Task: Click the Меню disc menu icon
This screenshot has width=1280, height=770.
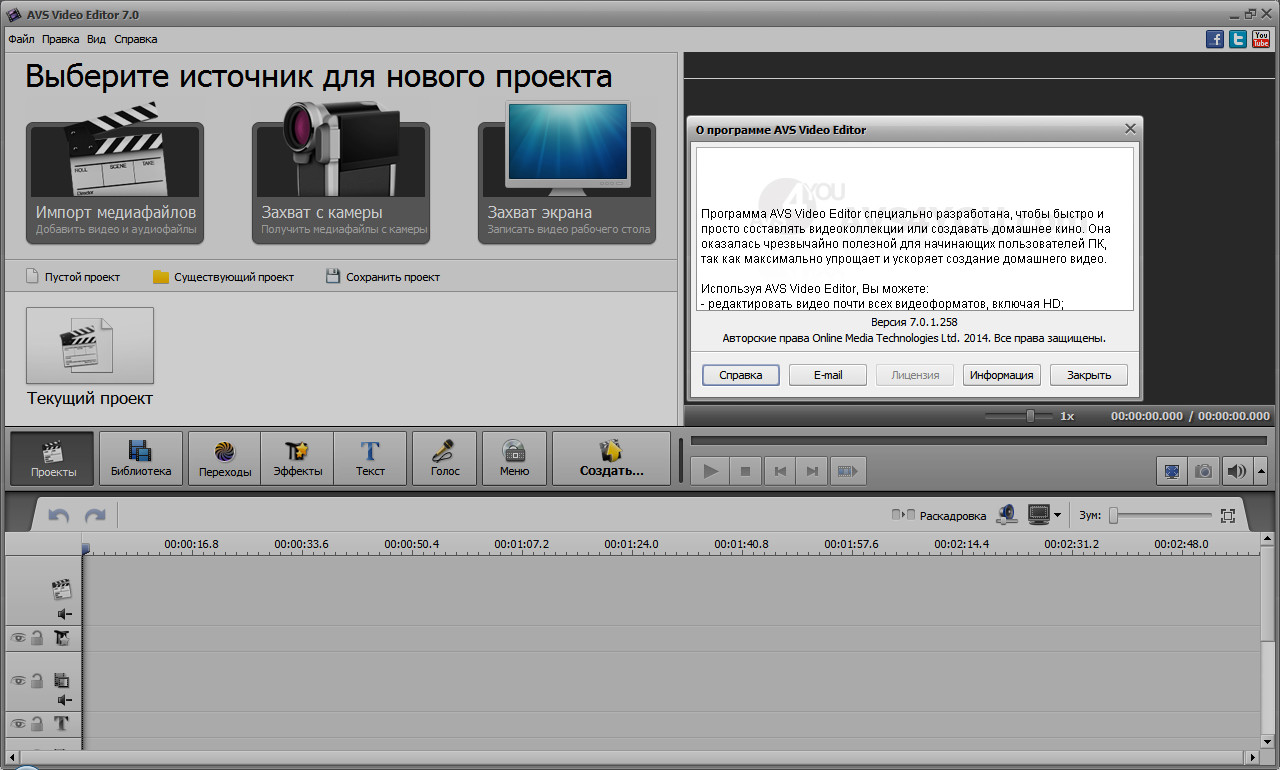Action: pos(514,458)
